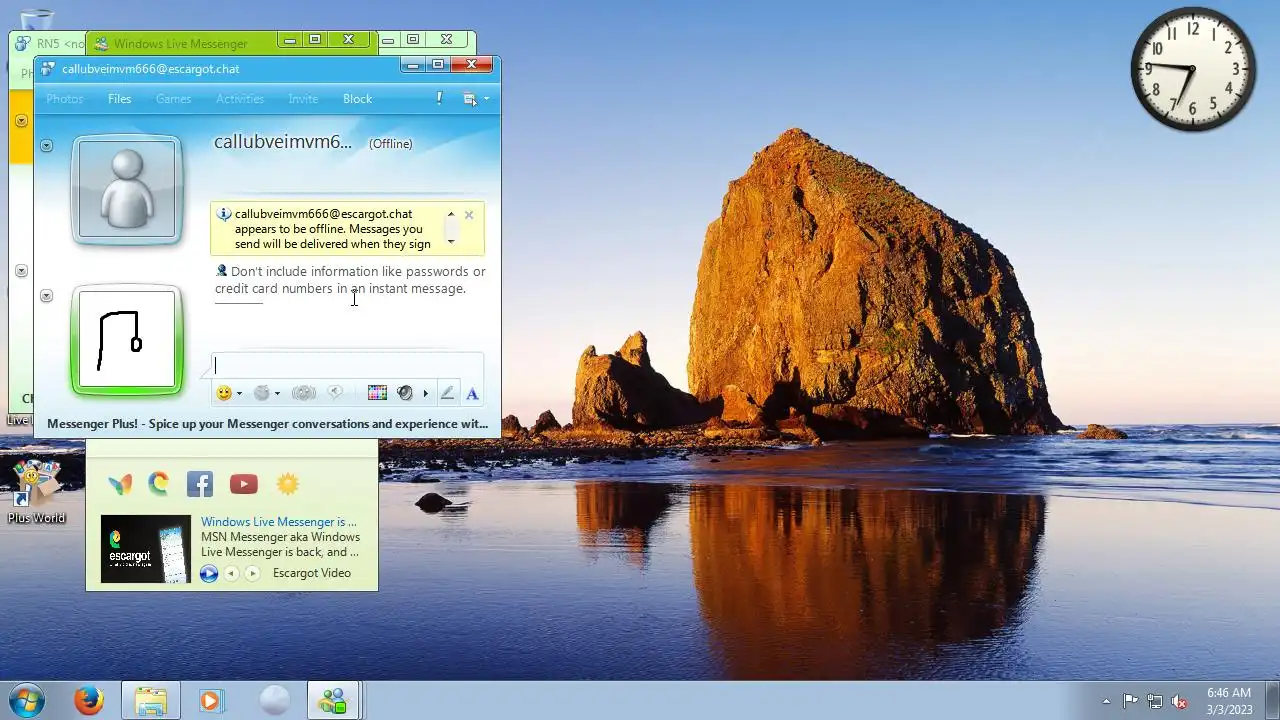
Task: Click the yellow sun weather icon
Action: pyautogui.click(x=288, y=484)
